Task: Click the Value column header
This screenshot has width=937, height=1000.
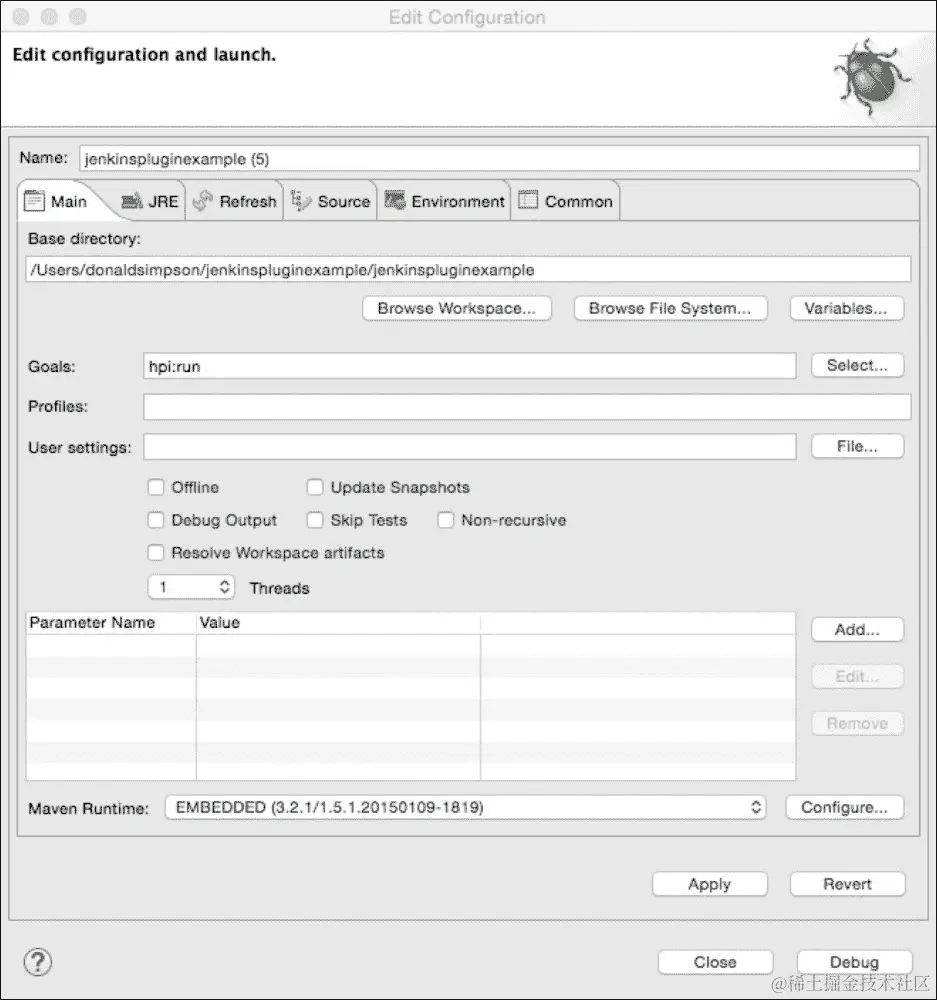Action: click(338, 622)
